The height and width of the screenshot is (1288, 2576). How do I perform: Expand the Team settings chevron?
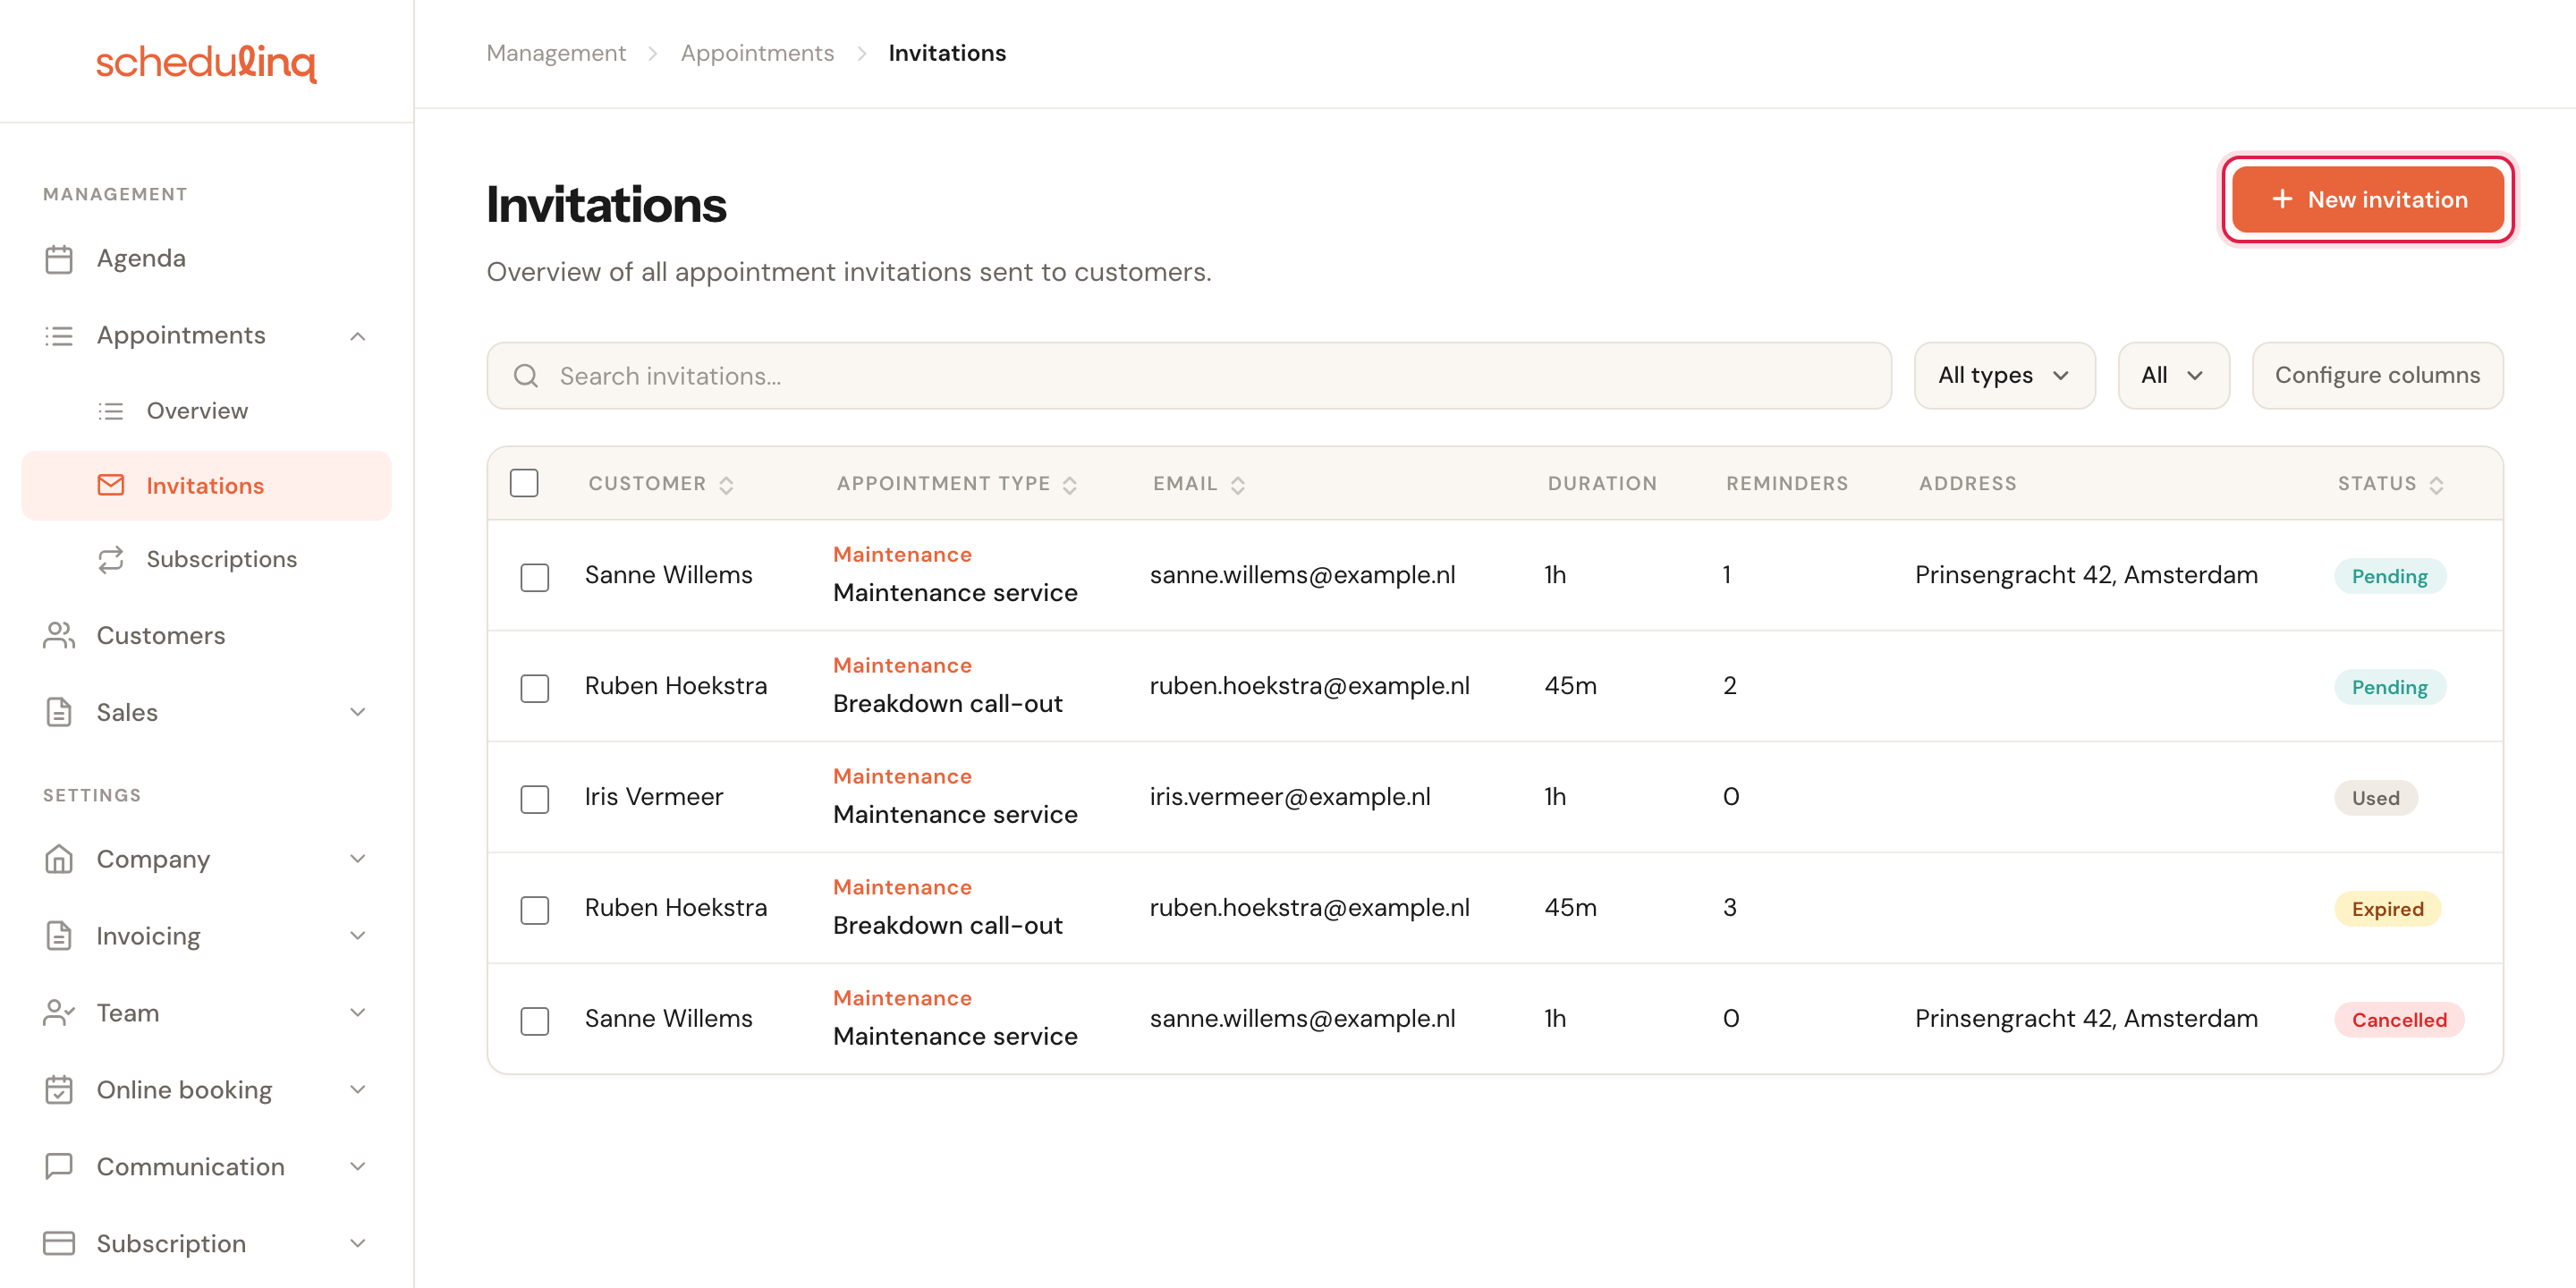click(358, 1013)
